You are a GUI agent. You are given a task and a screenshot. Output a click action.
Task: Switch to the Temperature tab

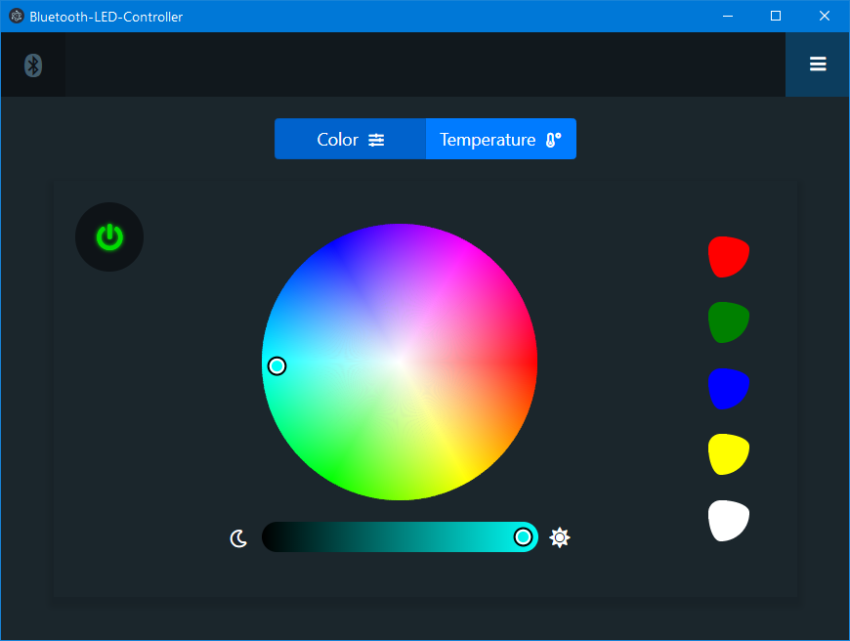(x=500, y=139)
